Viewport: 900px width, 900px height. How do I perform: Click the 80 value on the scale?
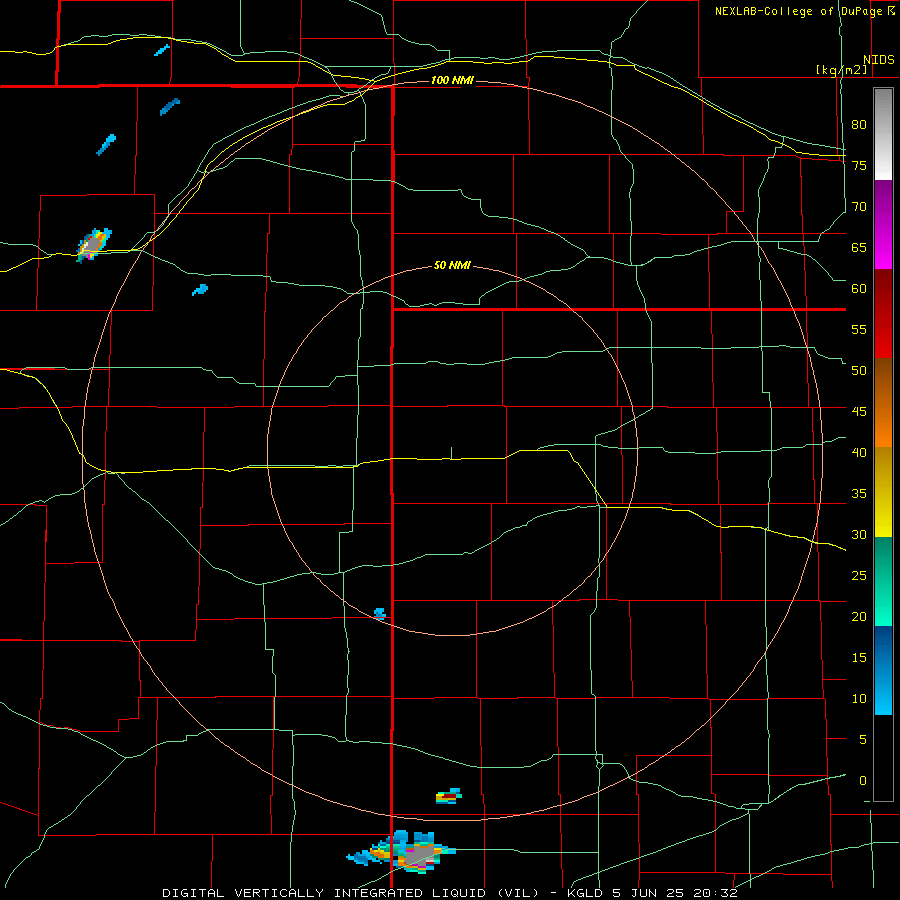859,125
